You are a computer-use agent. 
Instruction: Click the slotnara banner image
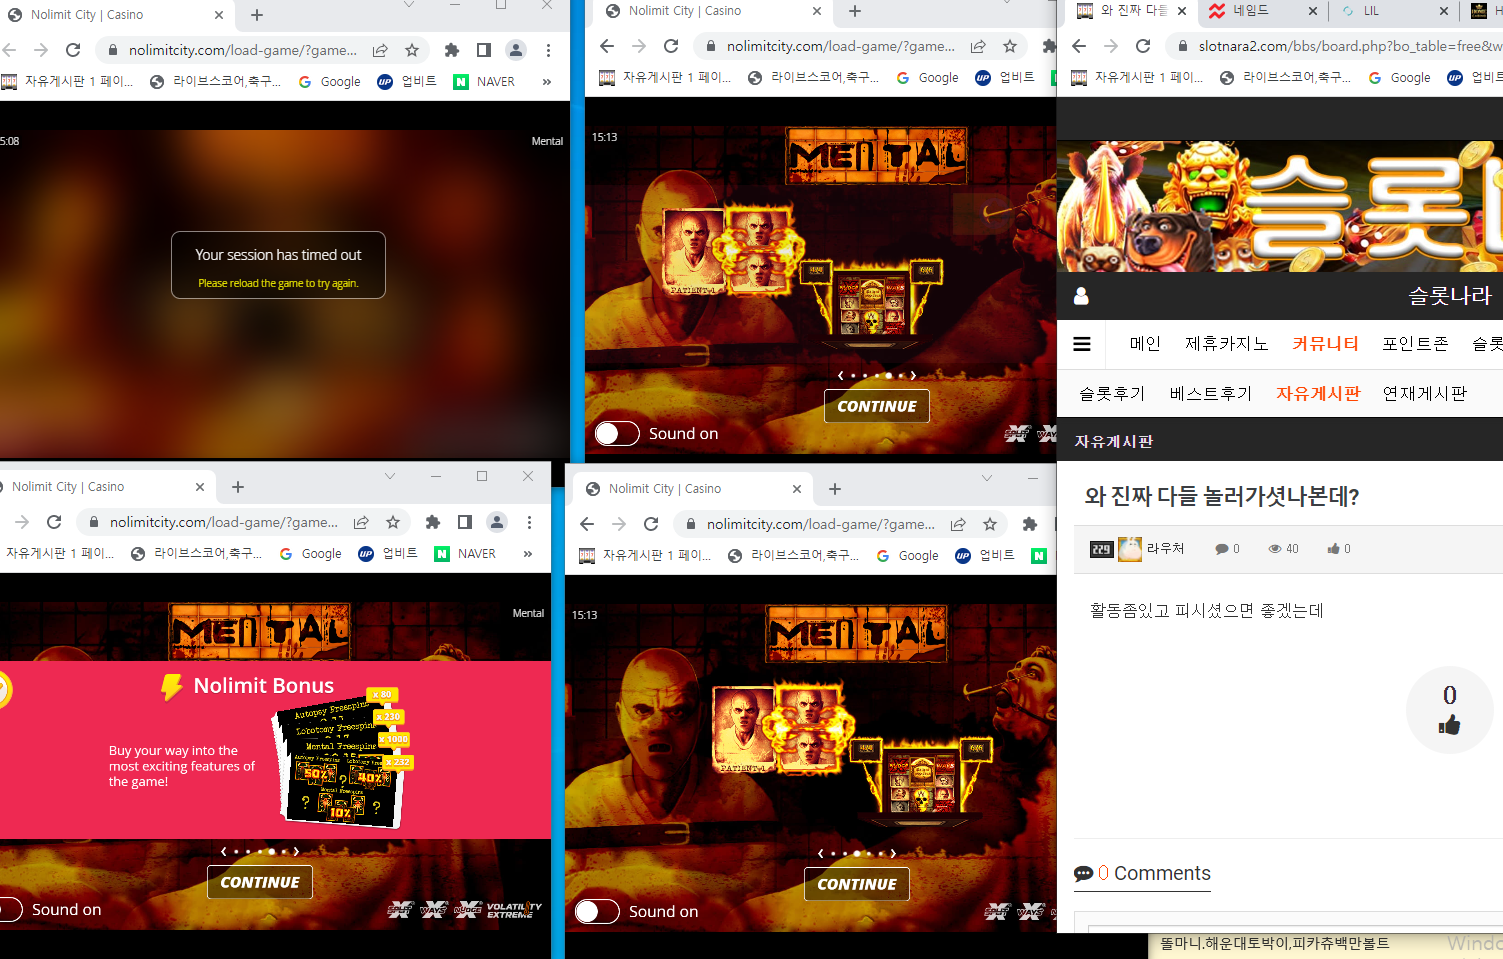click(1280, 206)
